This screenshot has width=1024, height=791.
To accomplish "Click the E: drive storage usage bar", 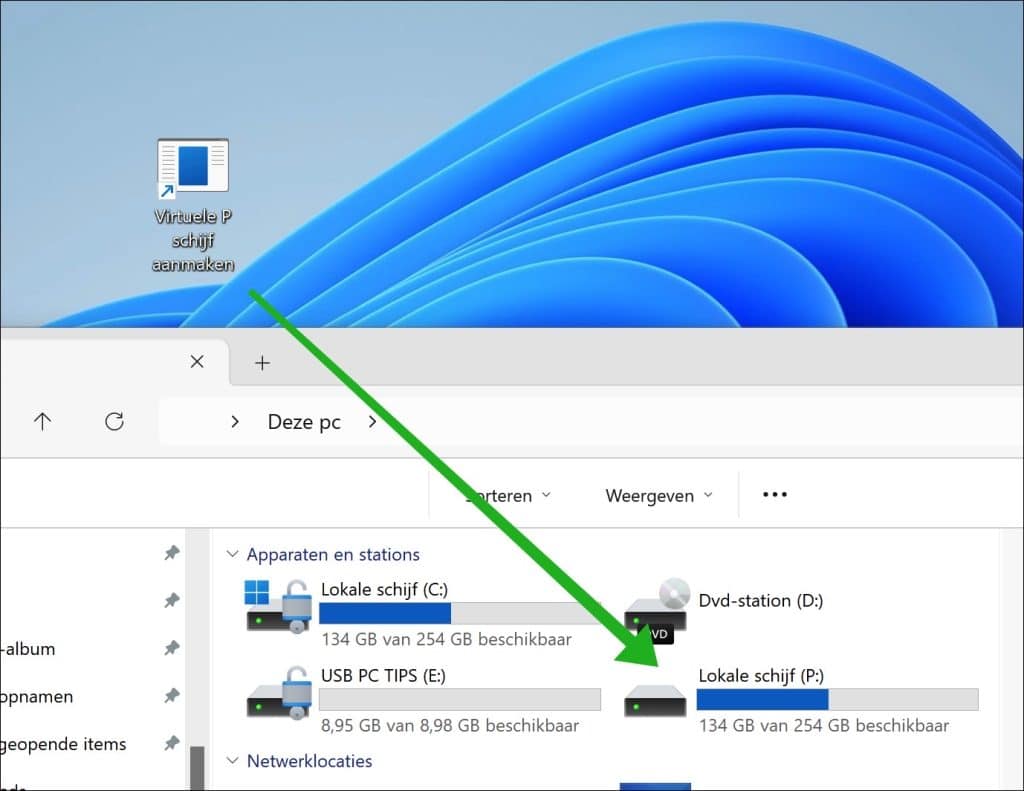I will (x=460, y=700).
